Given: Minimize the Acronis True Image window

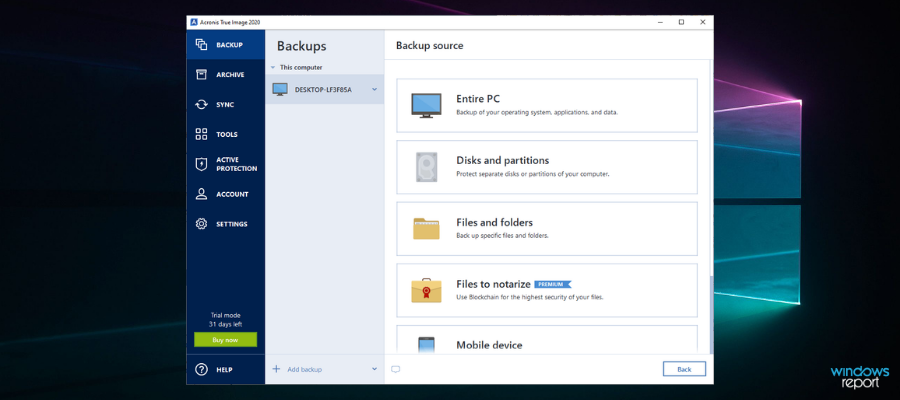Looking at the screenshot, I should coord(660,22).
